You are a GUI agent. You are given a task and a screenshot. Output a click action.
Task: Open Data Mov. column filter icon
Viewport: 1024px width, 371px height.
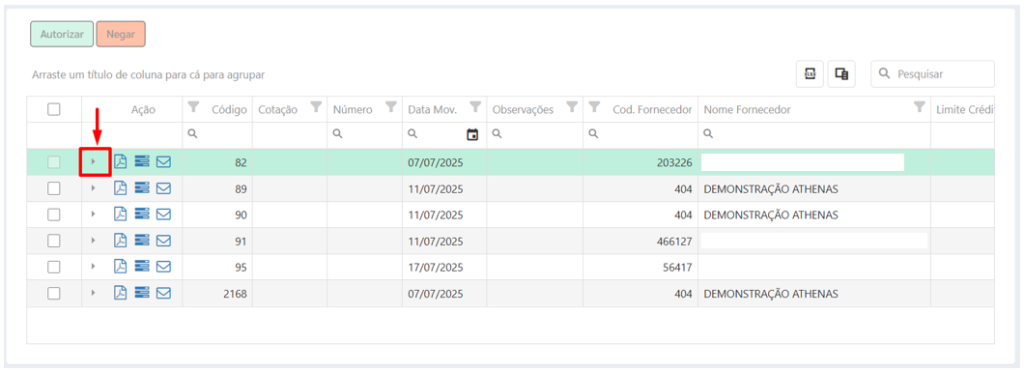[x=475, y=106]
